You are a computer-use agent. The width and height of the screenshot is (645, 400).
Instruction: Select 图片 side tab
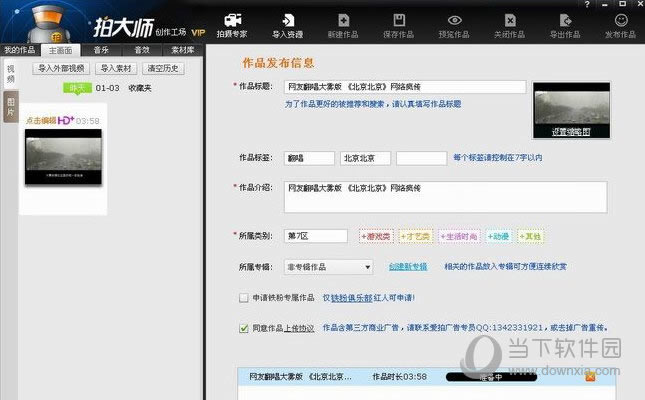click(x=10, y=106)
